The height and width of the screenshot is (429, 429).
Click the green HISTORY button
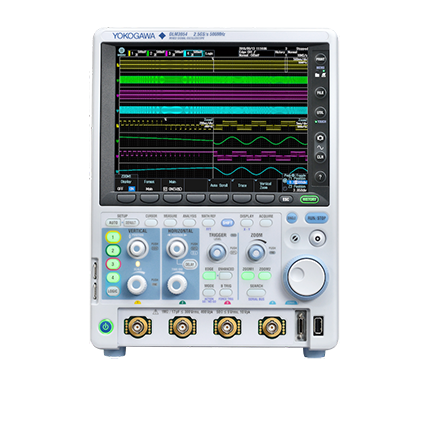[309, 199]
